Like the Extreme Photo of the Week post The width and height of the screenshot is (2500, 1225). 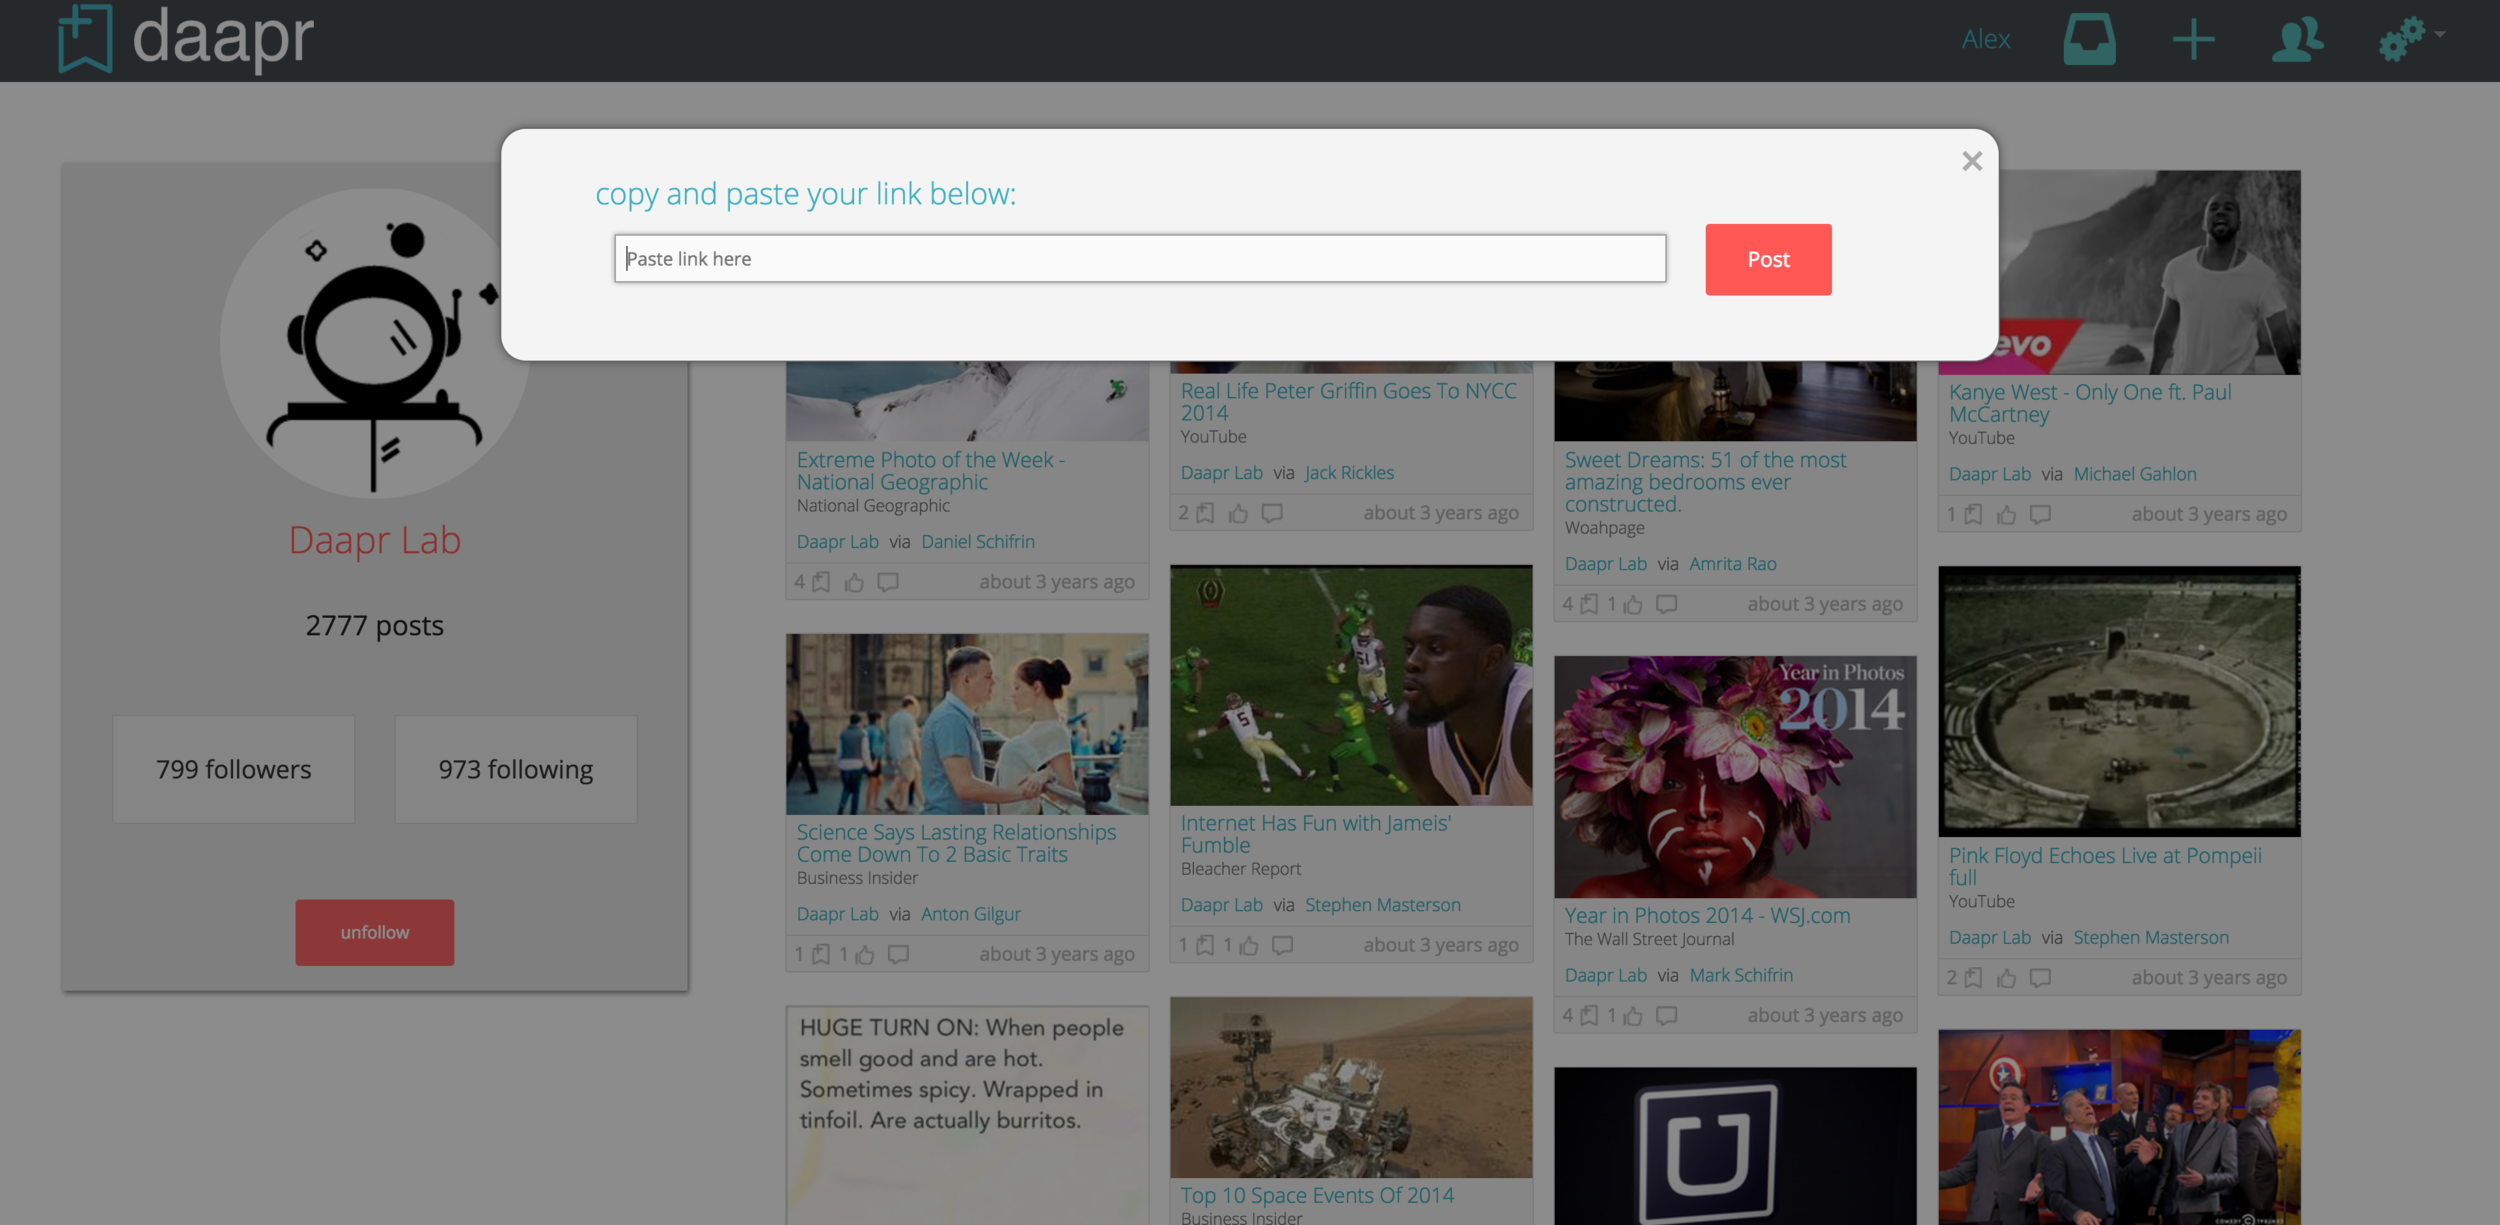854,582
